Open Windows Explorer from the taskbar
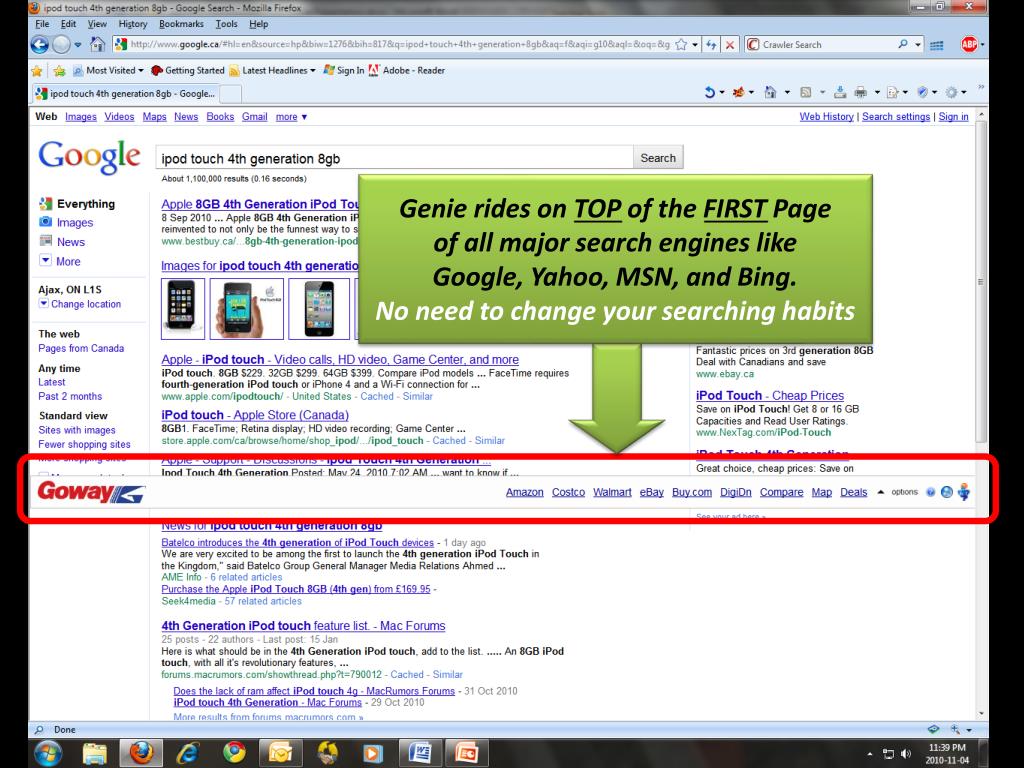 pos(95,753)
